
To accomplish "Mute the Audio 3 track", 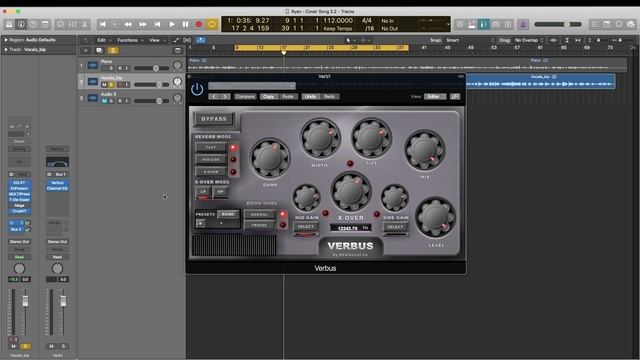I will pyautogui.click(x=104, y=101).
